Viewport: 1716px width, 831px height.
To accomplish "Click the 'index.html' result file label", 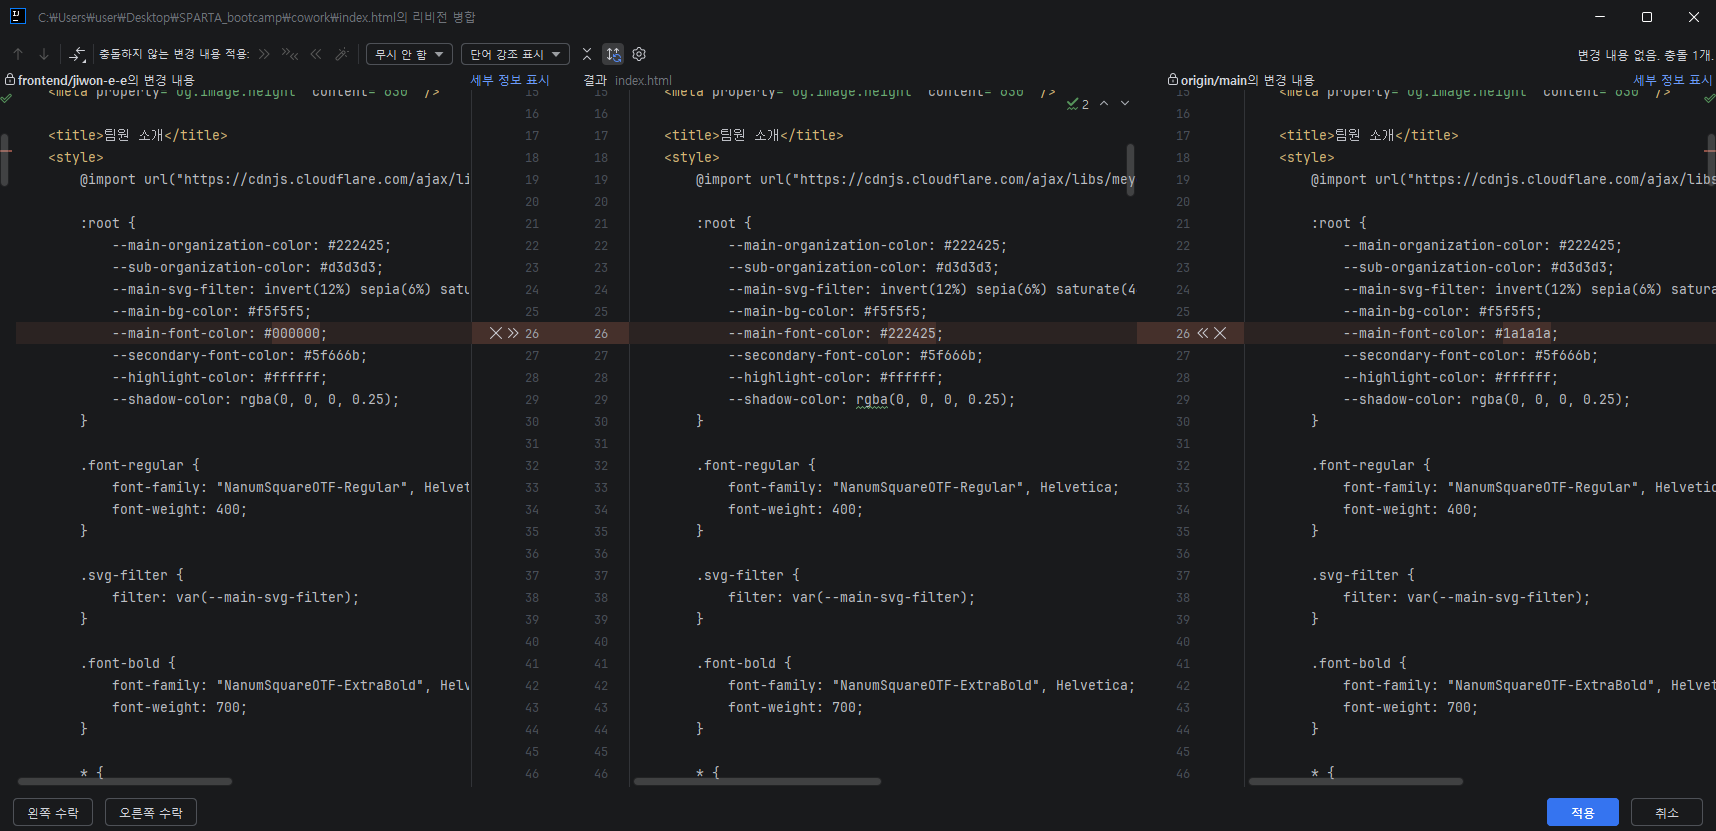I will coord(643,80).
